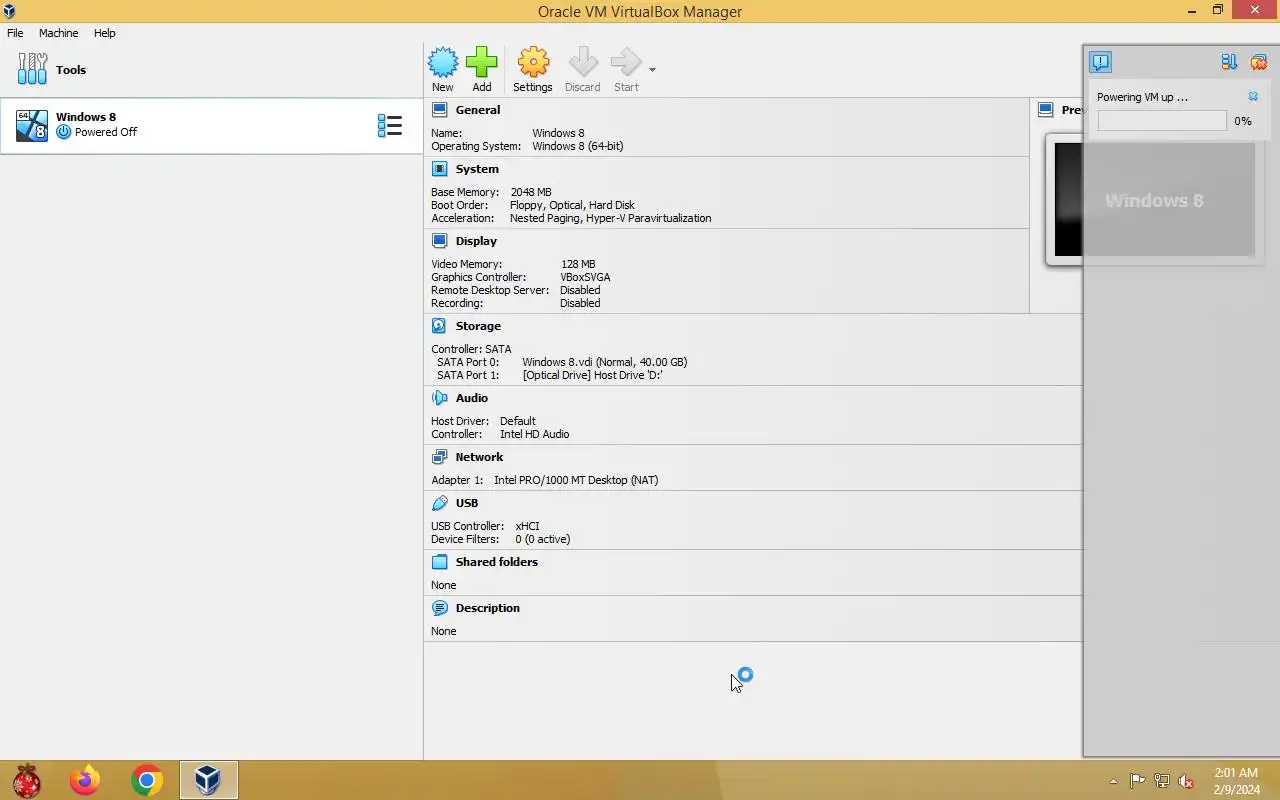Screen dimensions: 1280x800
Task: Click the Network section adapter icon
Action: [439, 457]
